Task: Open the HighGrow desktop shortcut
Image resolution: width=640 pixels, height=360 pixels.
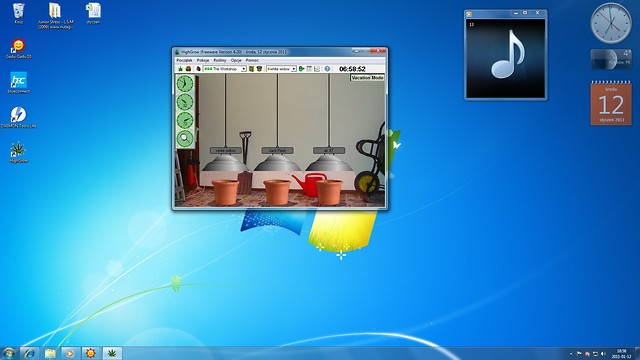Action: pos(18,153)
